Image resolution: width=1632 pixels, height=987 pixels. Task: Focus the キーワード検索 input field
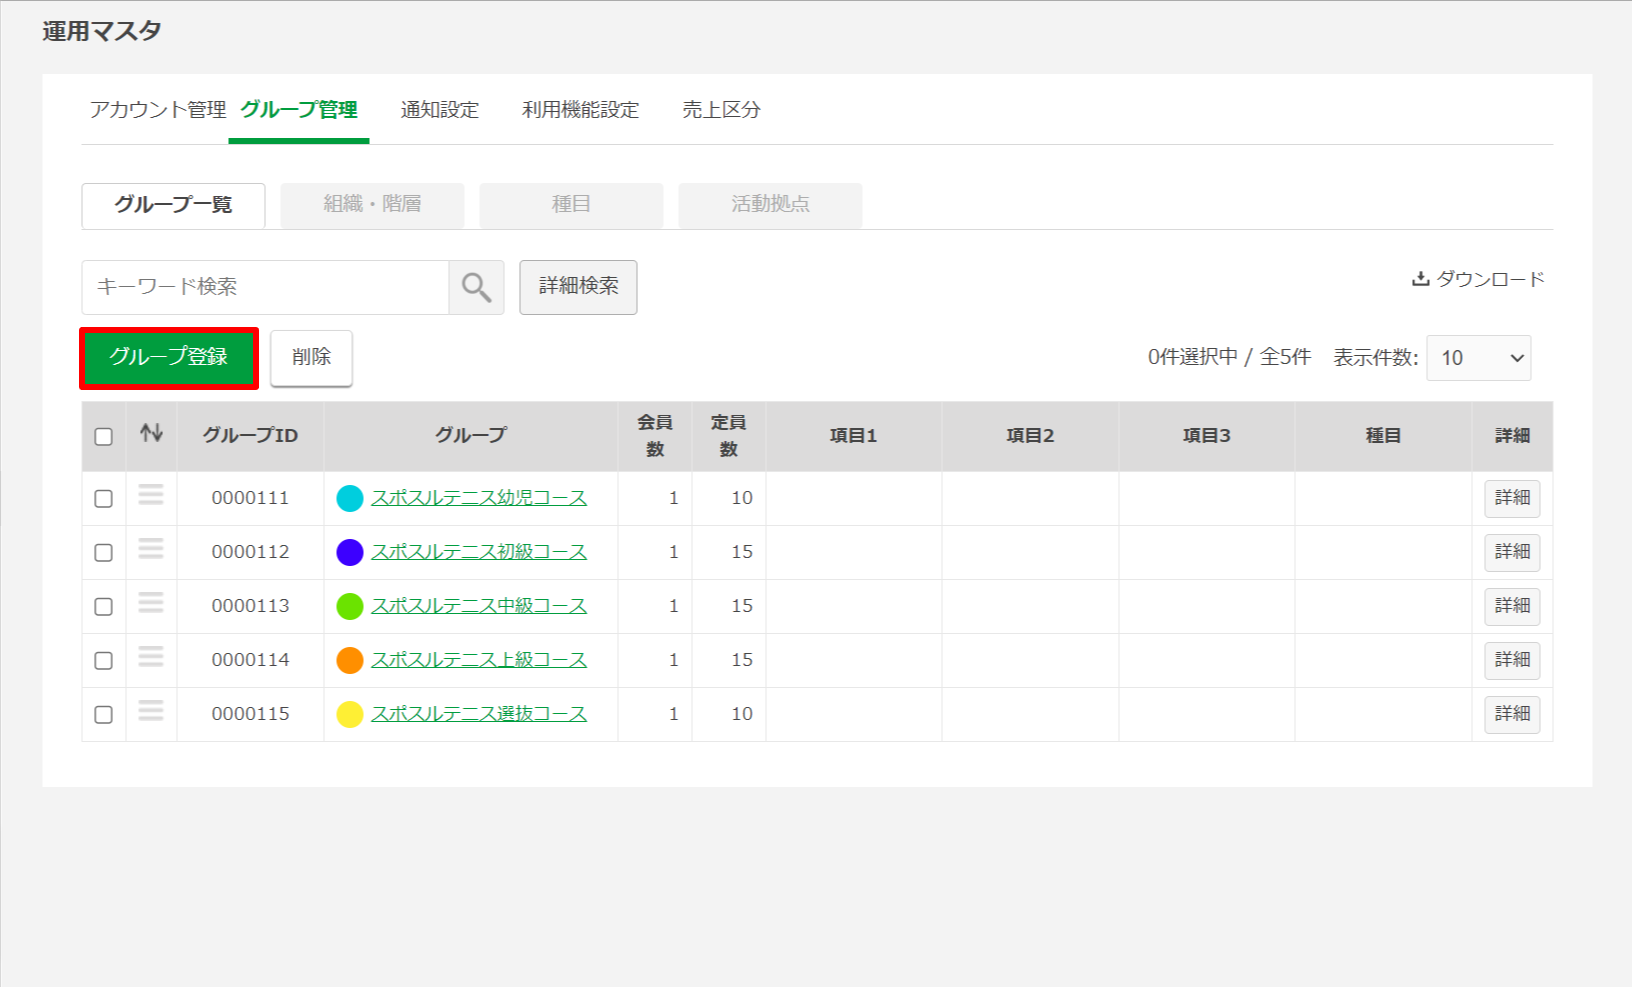[265, 287]
